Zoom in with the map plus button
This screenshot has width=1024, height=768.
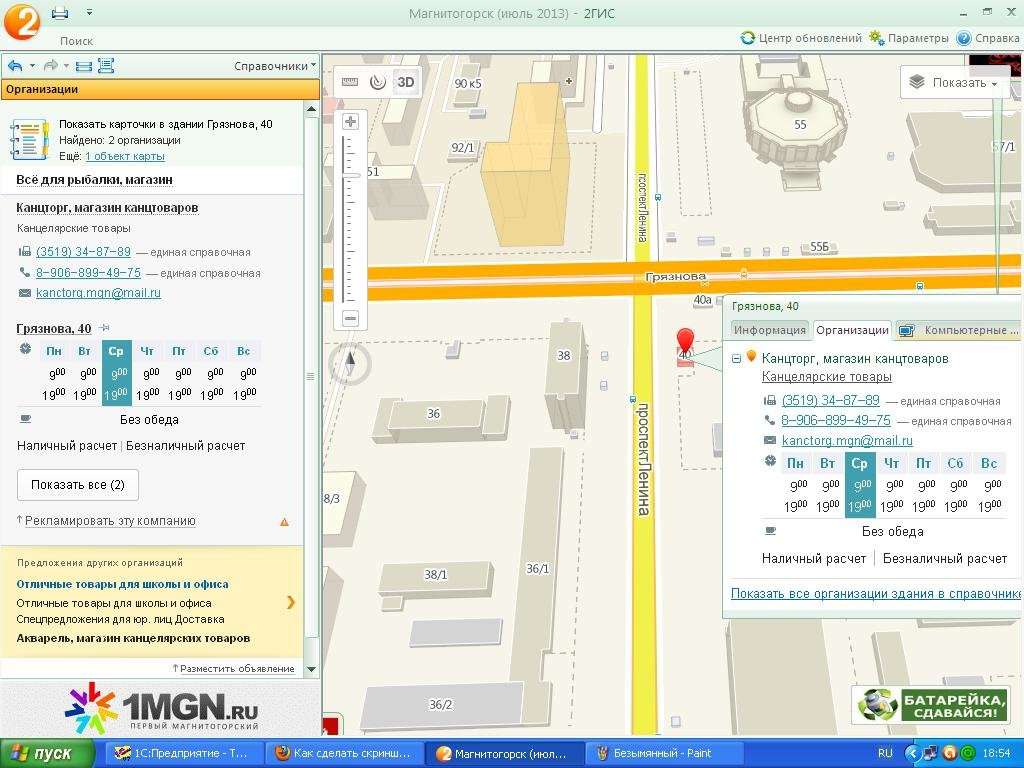(351, 121)
